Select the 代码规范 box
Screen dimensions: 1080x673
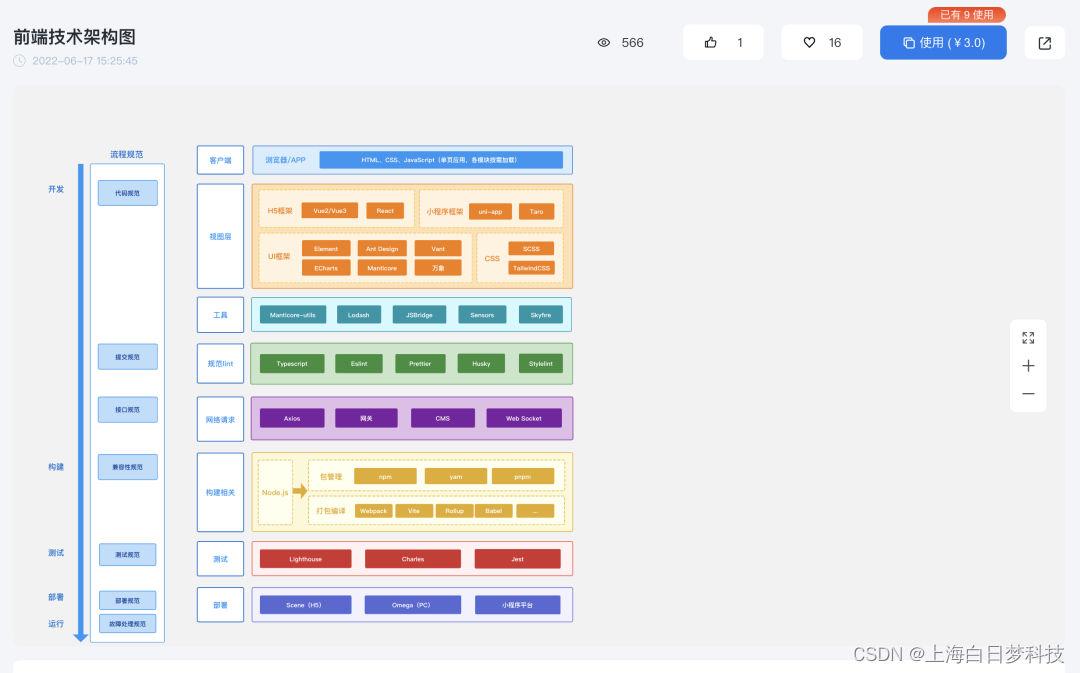click(127, 193)
